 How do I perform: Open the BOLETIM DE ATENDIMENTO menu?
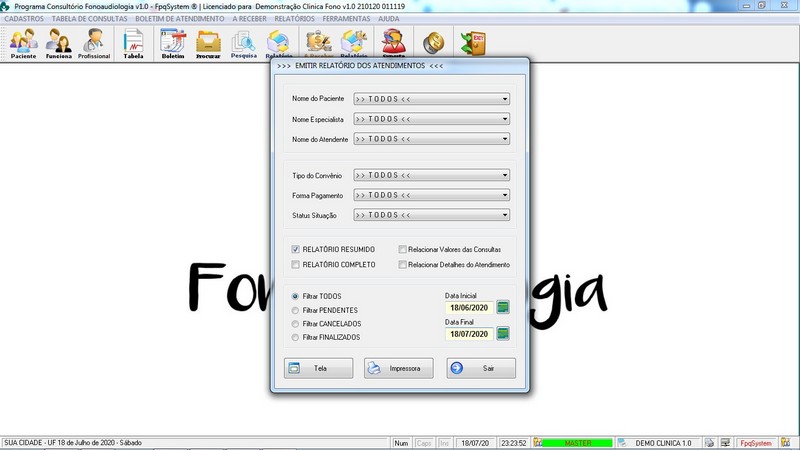[180, 18]
